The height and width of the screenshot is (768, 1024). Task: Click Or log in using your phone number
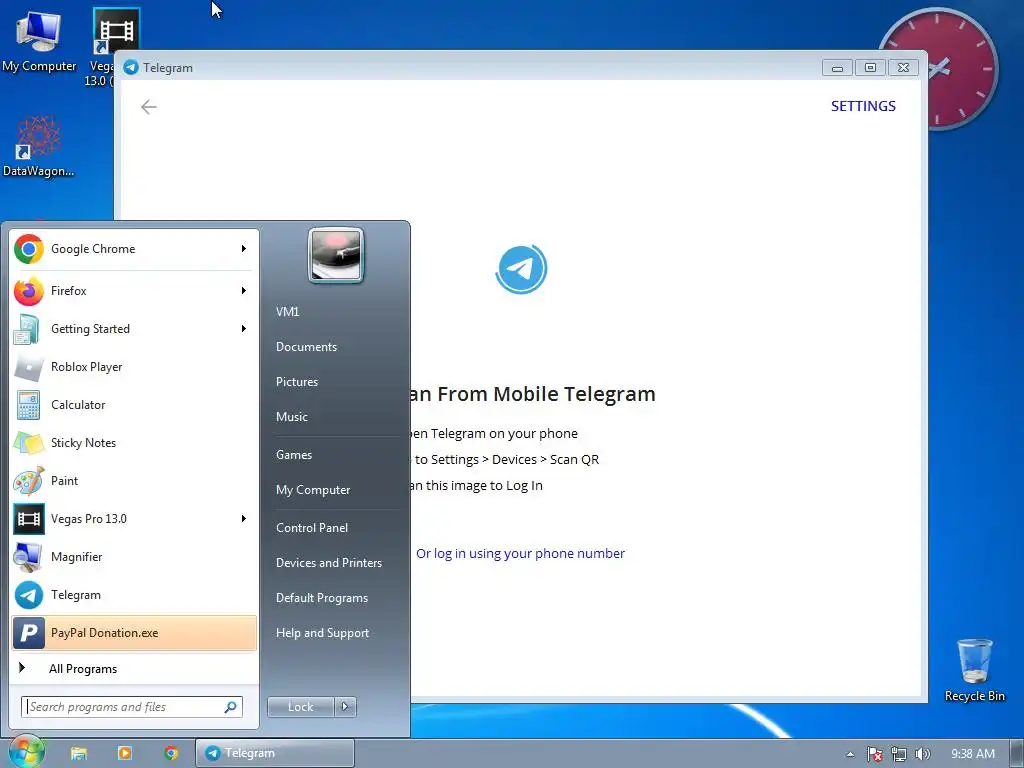[x=520, y=553]
